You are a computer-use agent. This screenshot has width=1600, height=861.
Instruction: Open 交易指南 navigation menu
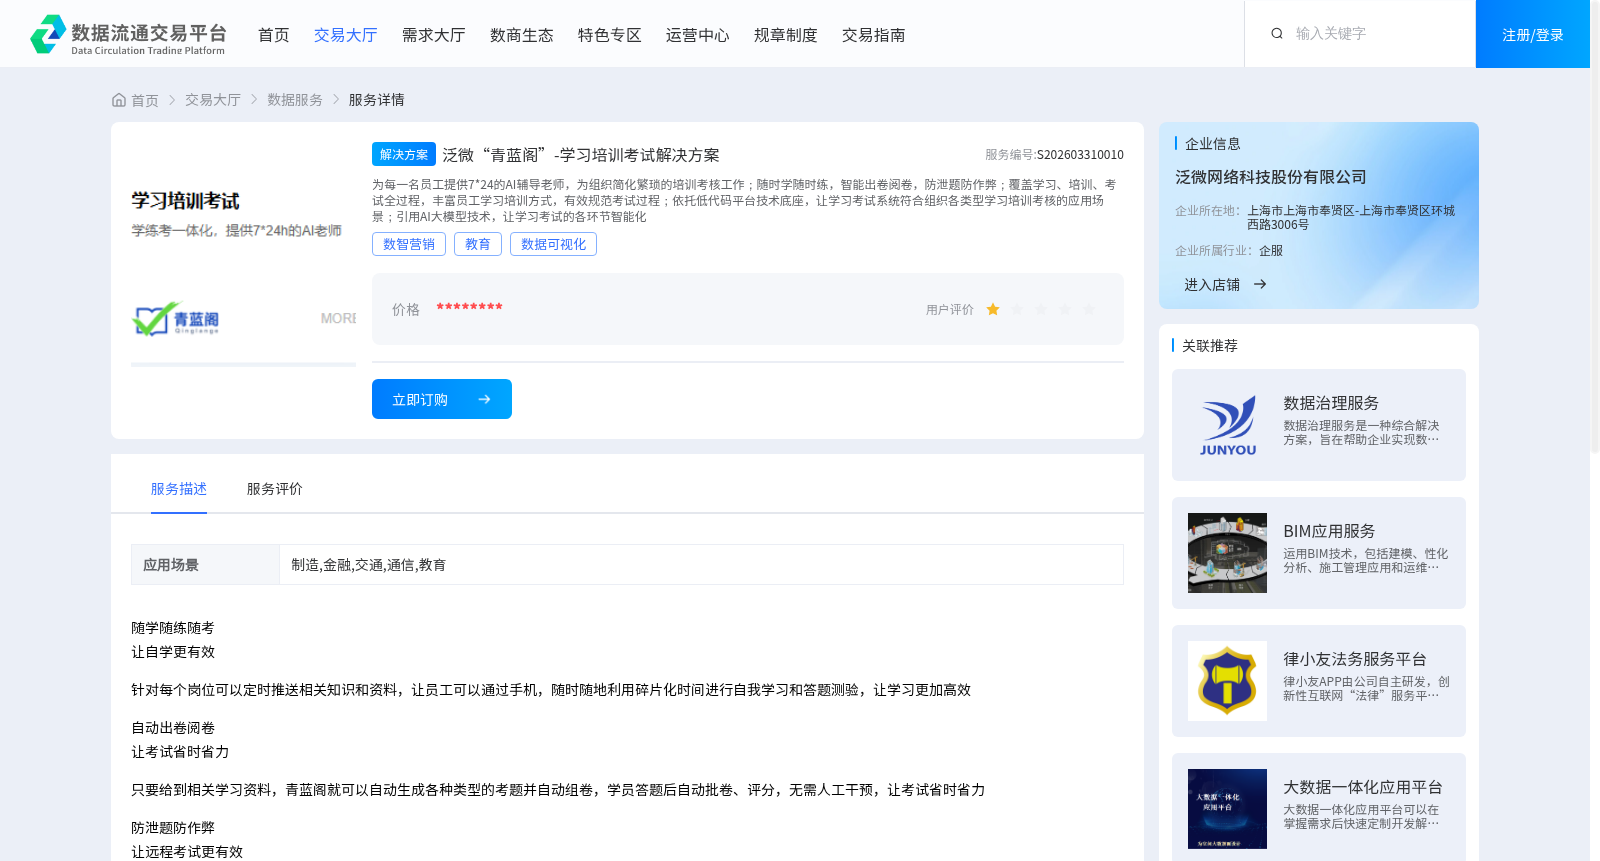click(x=873, y=35)
